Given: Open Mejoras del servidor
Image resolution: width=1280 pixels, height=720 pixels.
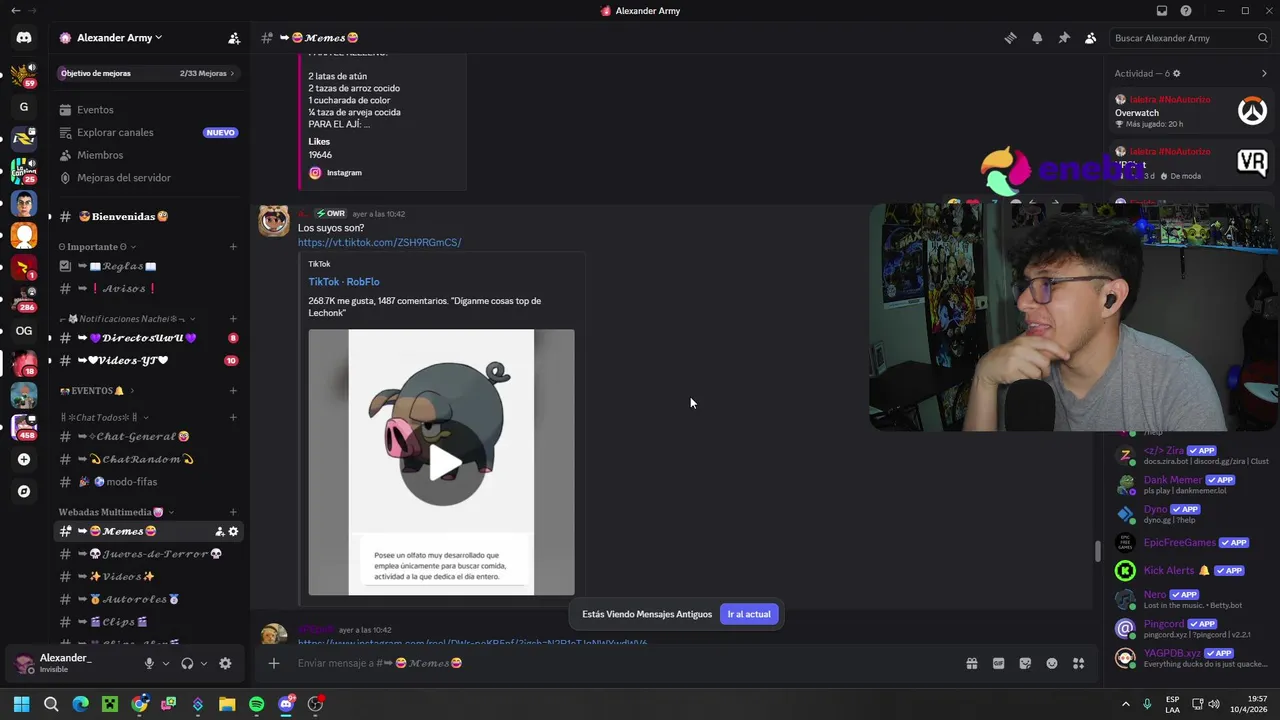Looking at the screenshot, I should [x=149, y=178].
